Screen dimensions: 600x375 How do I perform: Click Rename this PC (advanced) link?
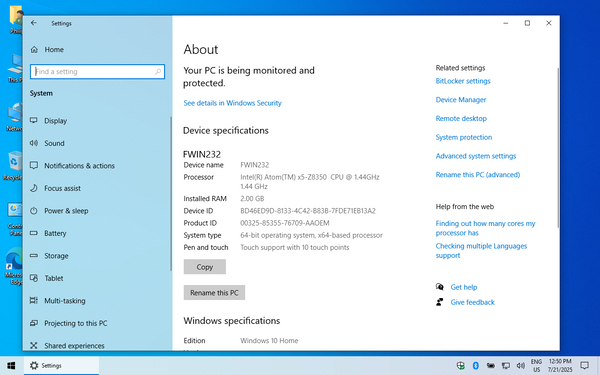click(x=478, y=174)
